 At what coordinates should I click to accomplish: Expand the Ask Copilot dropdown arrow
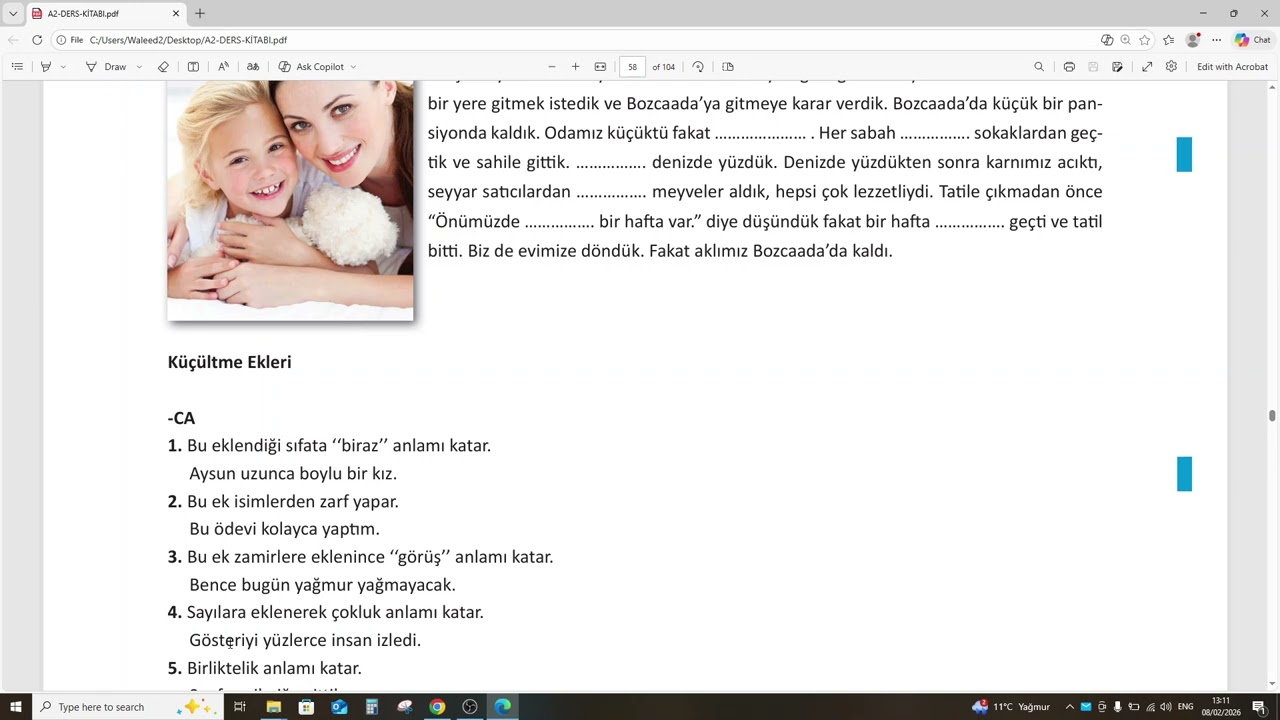click(x=353, y=67)
